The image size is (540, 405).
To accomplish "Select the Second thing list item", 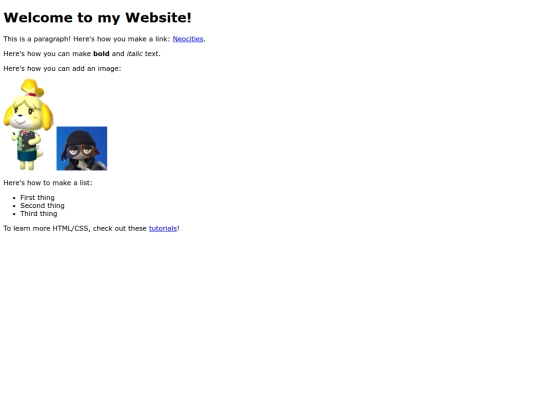I will [x=42, y=206].
